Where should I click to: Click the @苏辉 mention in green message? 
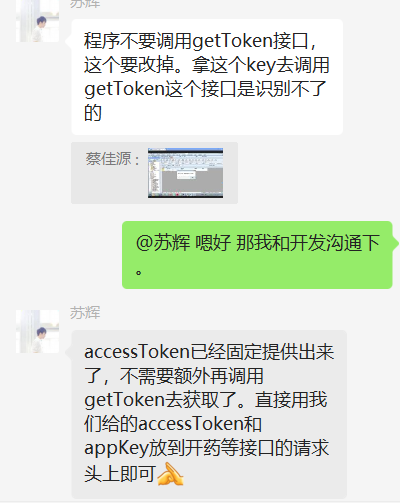click(163, 243)
